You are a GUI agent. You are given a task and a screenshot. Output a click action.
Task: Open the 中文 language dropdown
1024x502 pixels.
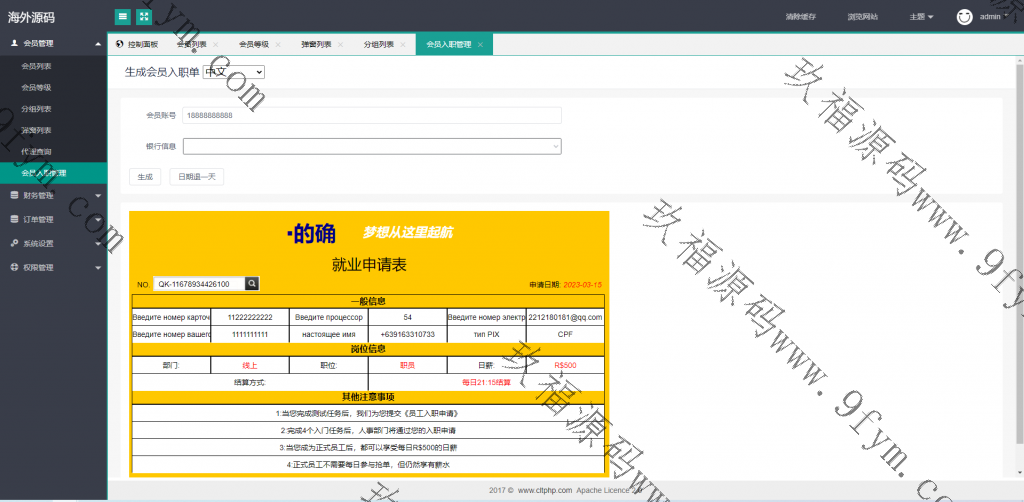point(233,72)
